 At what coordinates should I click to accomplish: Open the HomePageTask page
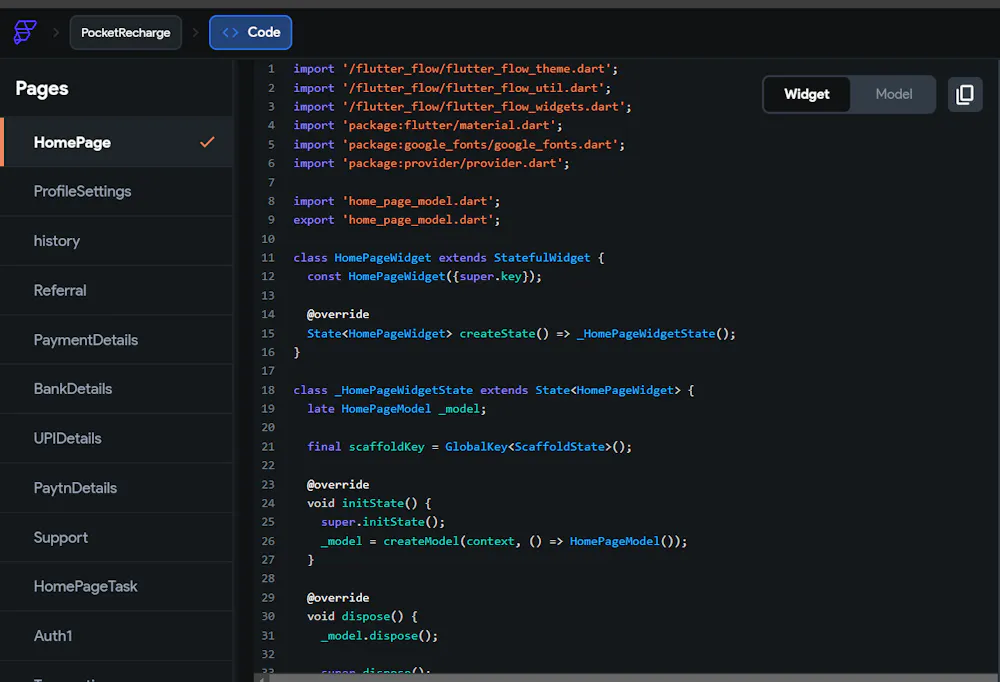[117, 586]
